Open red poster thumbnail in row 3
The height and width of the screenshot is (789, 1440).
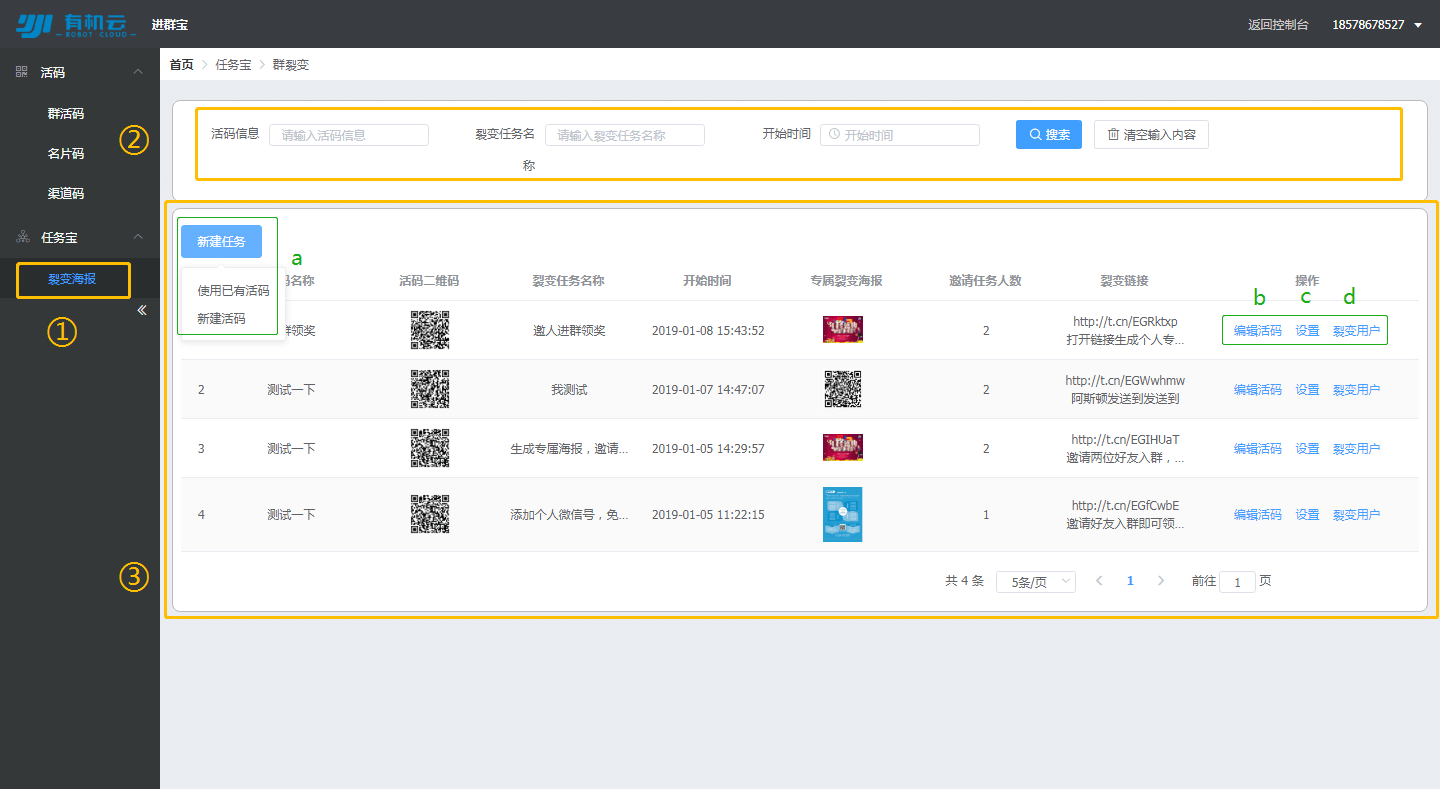(843, 447)
